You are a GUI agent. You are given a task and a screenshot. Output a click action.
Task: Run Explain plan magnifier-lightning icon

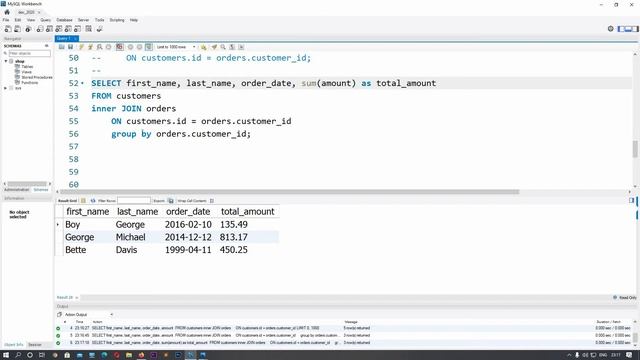click(x=99, y=47)
